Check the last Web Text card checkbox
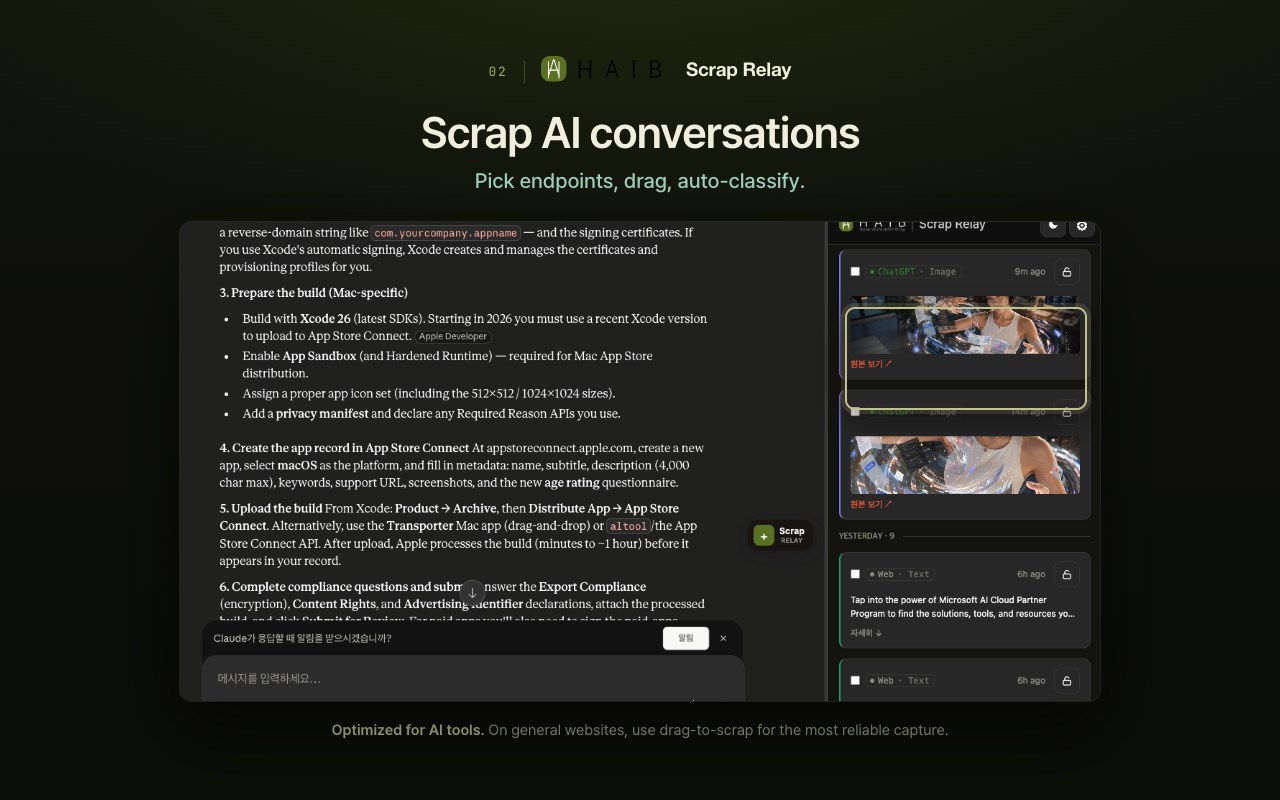Image resolution: width=1280 pixels, height=800 pixels. [855, 680]
